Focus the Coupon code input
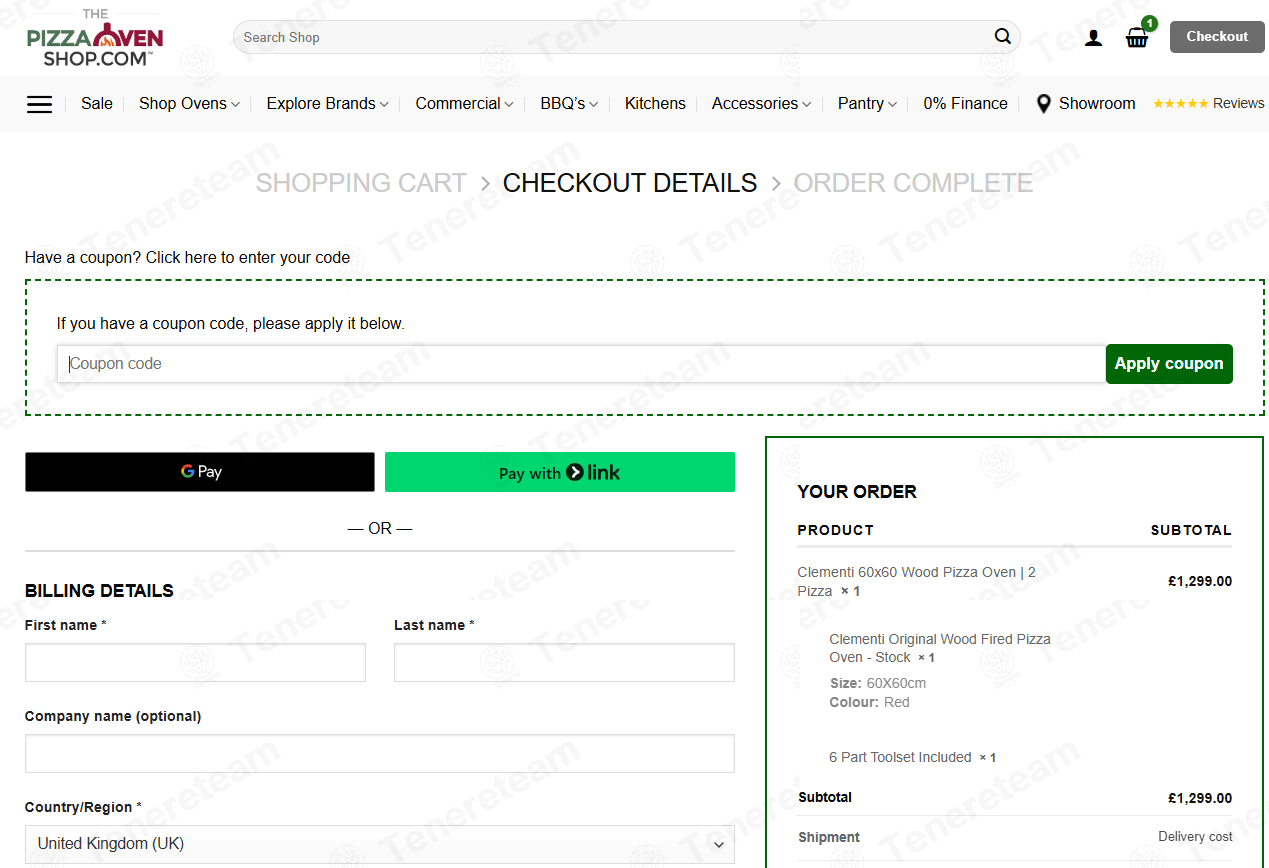 point(581,364)
